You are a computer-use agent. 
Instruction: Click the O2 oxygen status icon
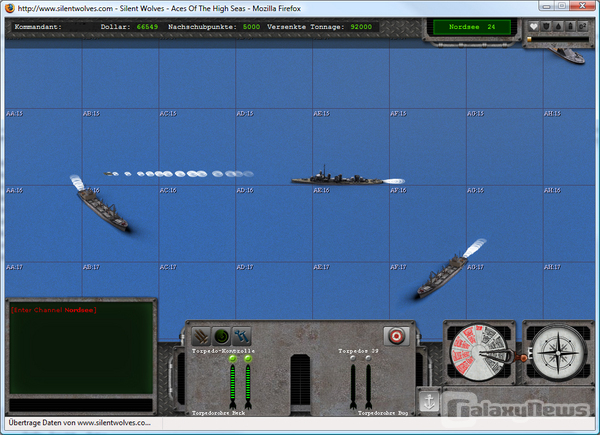[581, 27]
